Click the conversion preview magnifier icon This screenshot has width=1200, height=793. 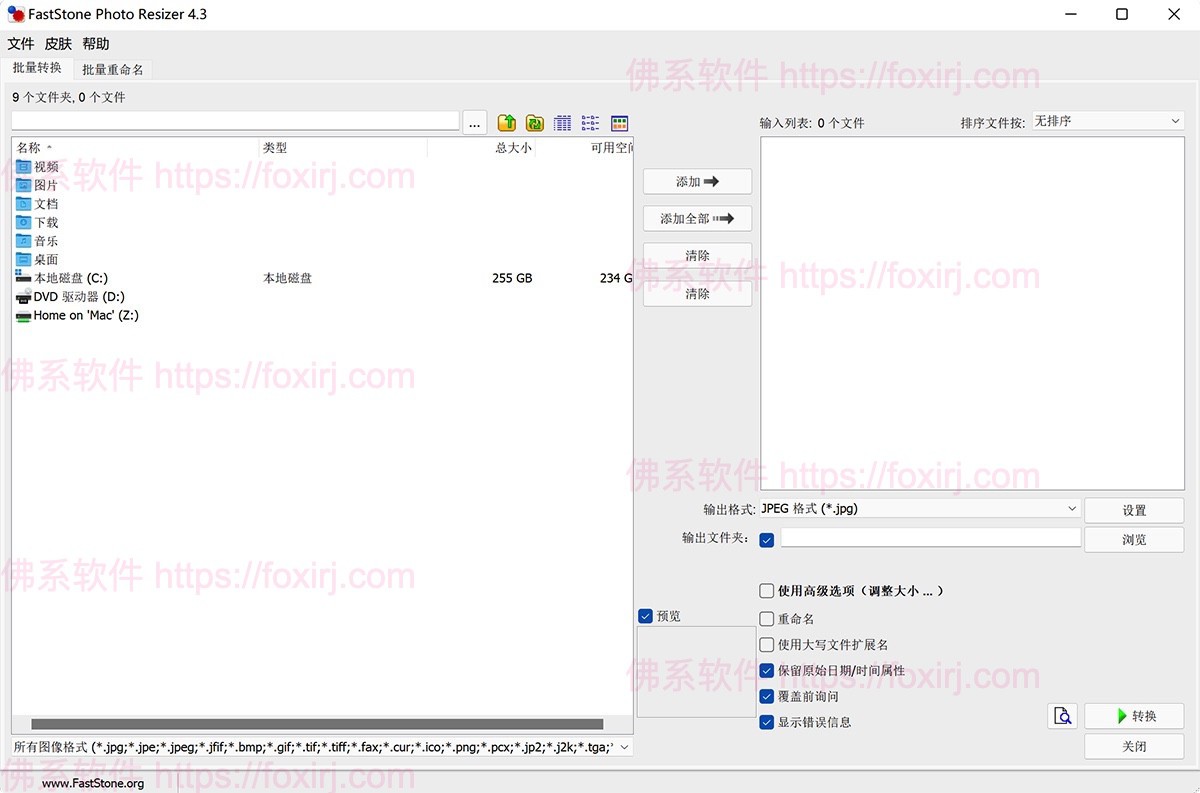coord(1062,716)
